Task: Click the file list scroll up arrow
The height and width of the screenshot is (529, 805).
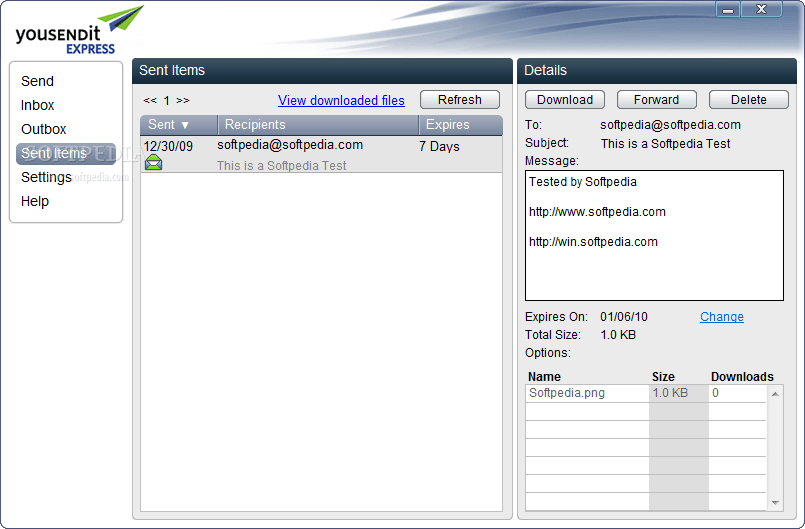Action: 775,394
